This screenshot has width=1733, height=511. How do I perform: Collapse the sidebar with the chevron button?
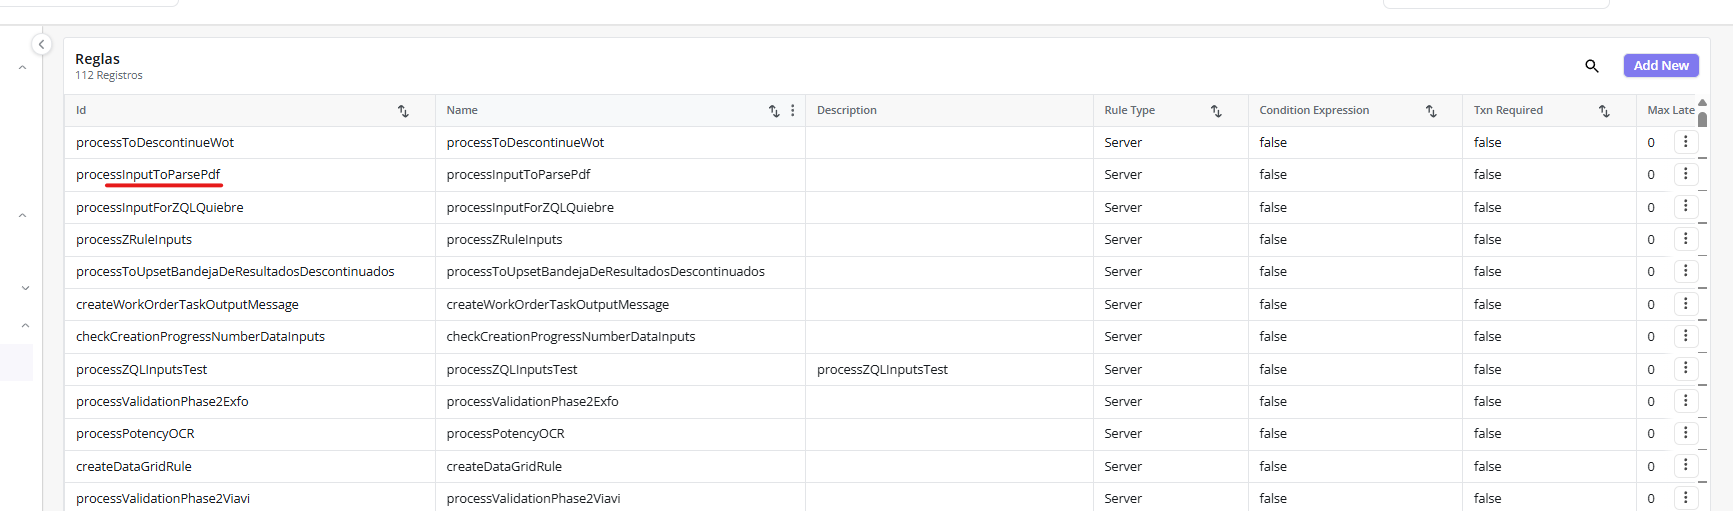coord(41,44)
